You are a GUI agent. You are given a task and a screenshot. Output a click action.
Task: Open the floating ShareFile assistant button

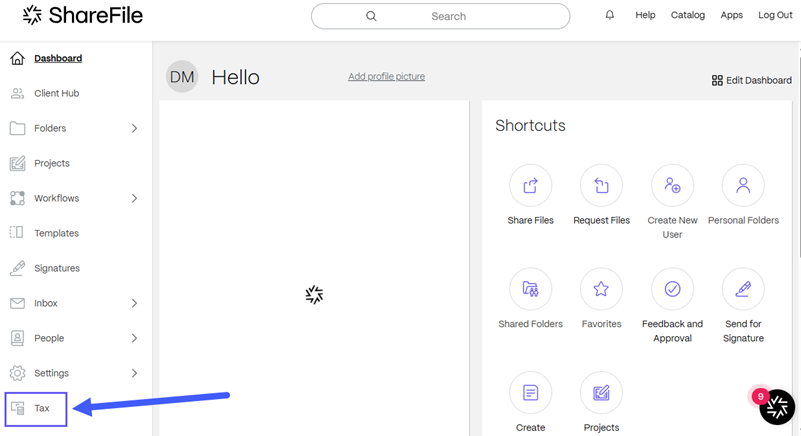click(777, 407)
